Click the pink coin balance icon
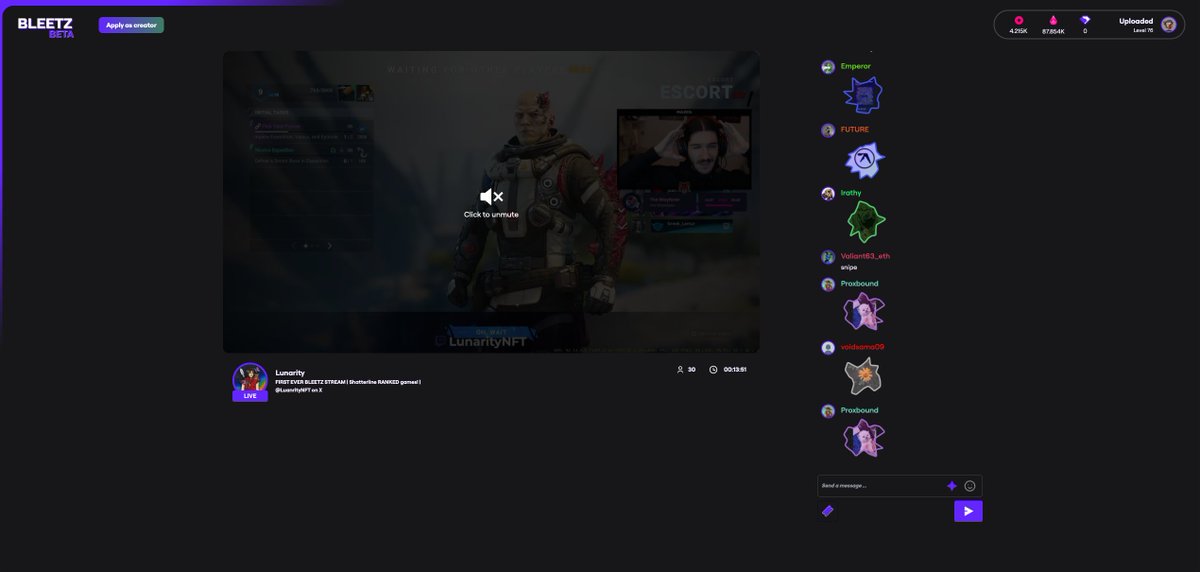The width and height of the screenshot is (1200, 572). click(x=1019, y=20)
